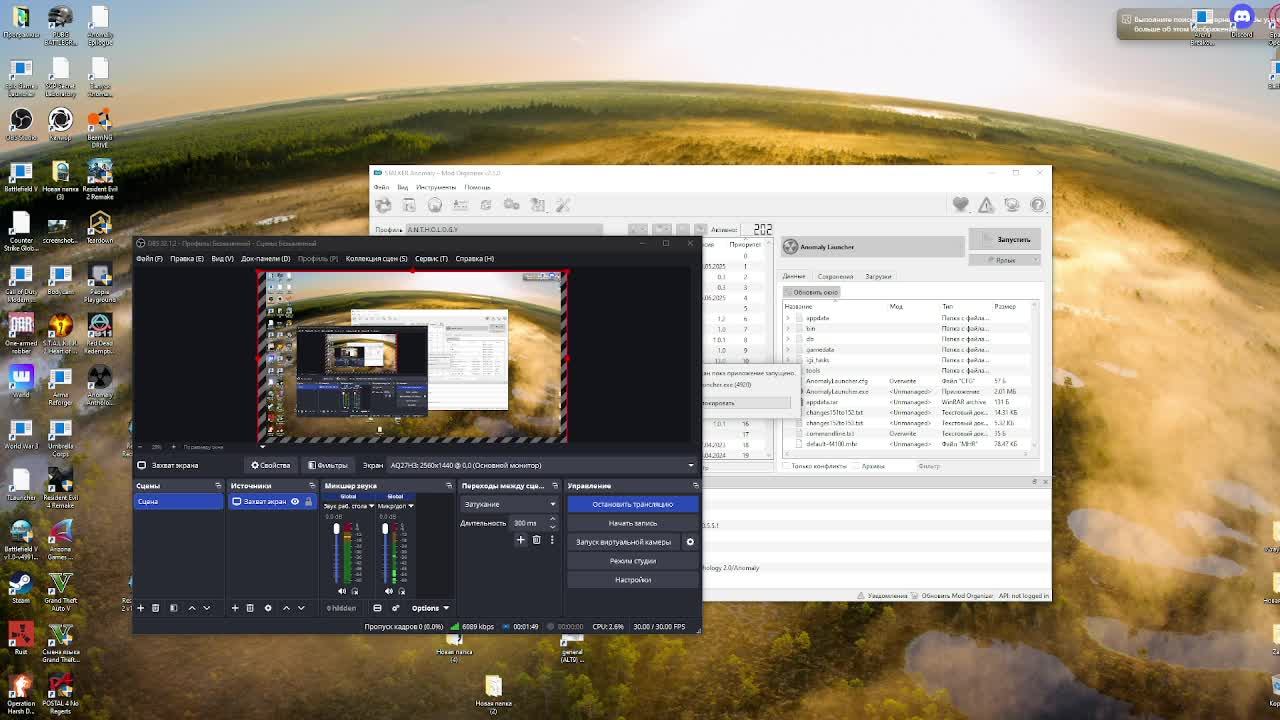Enable the Только конфликты checkbox

point(788,466)
